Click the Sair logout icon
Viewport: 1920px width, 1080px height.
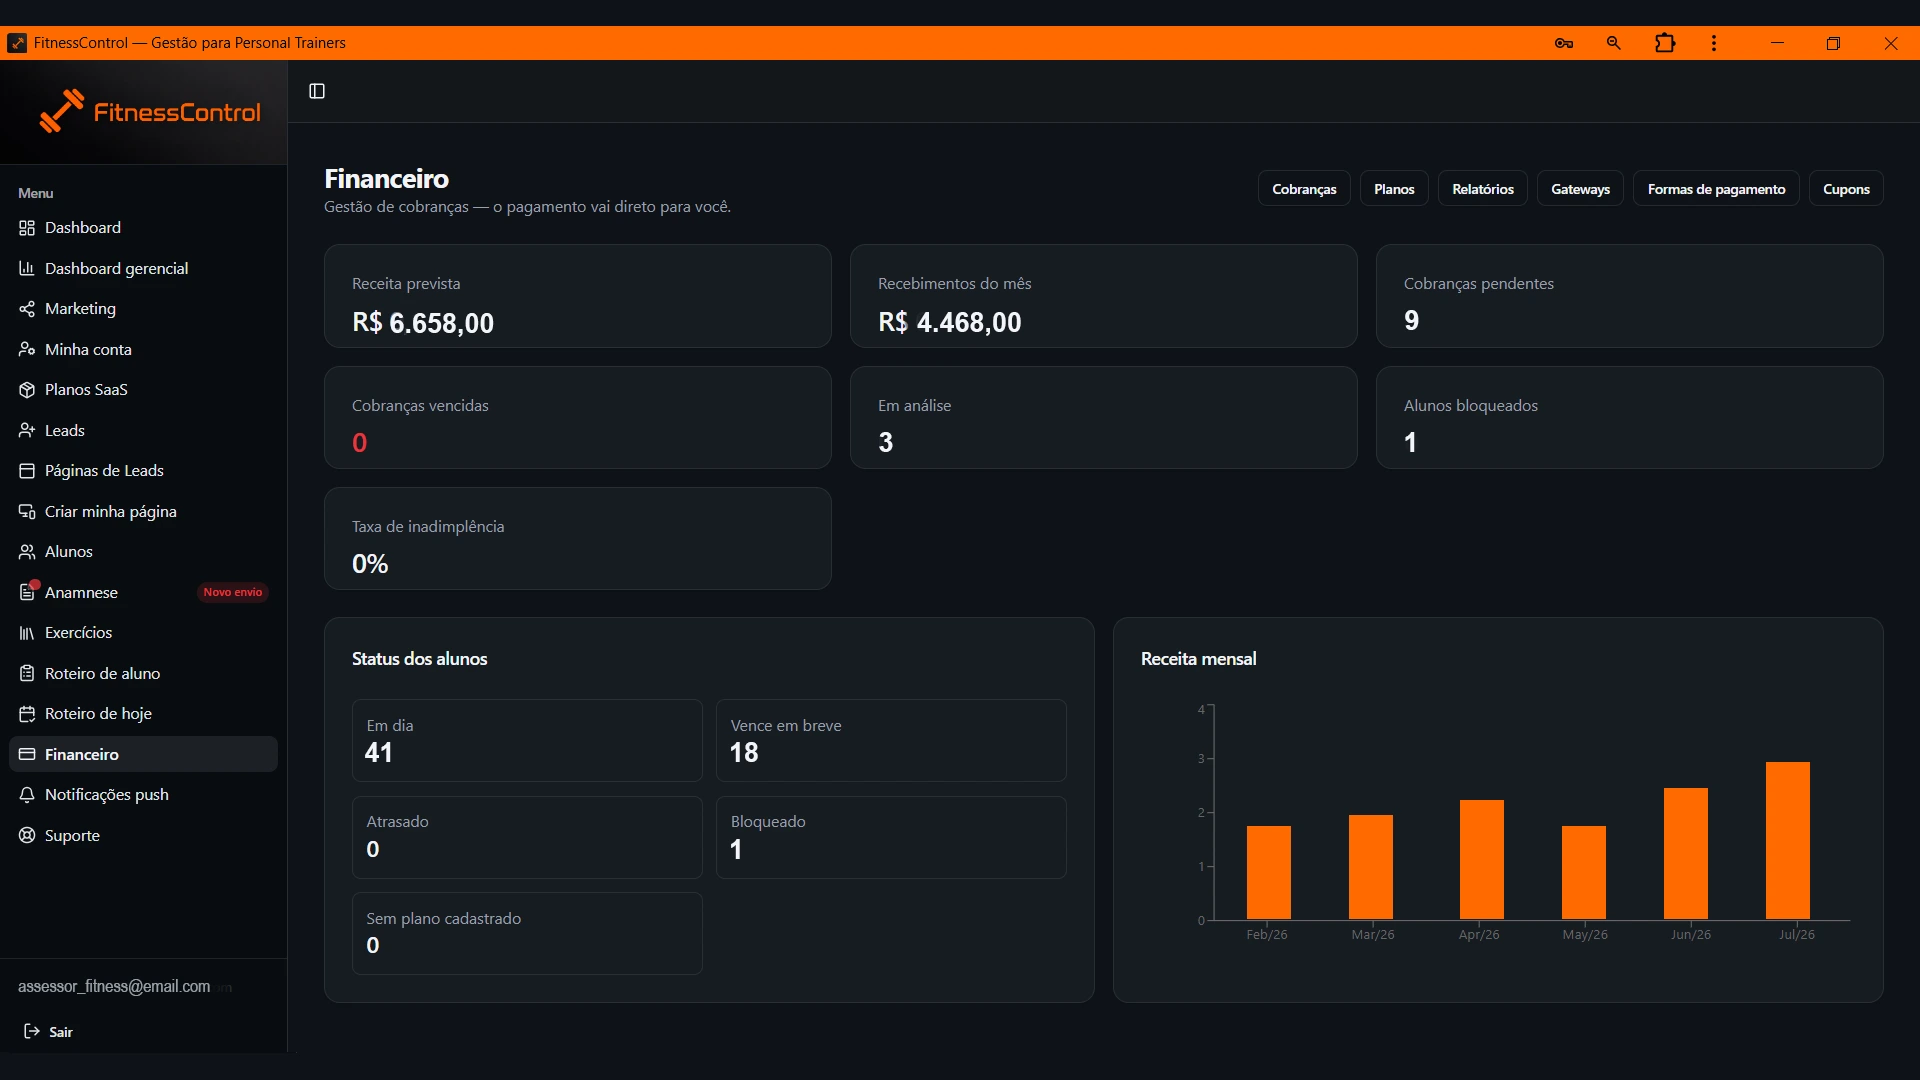(32, 1031)
